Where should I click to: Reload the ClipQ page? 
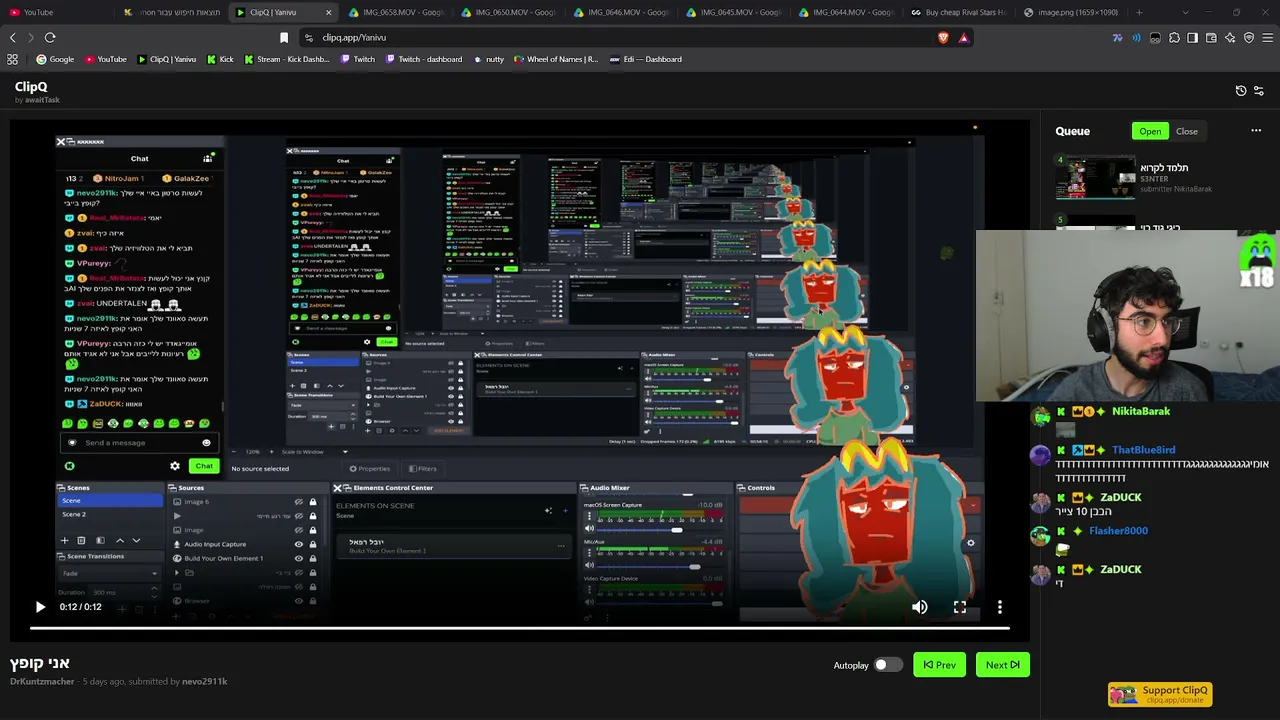[50, 37]
